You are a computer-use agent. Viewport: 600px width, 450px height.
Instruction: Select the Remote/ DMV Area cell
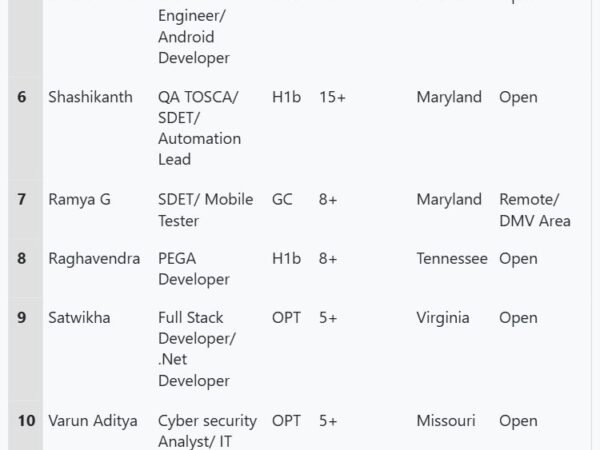[x=534, y=210]
